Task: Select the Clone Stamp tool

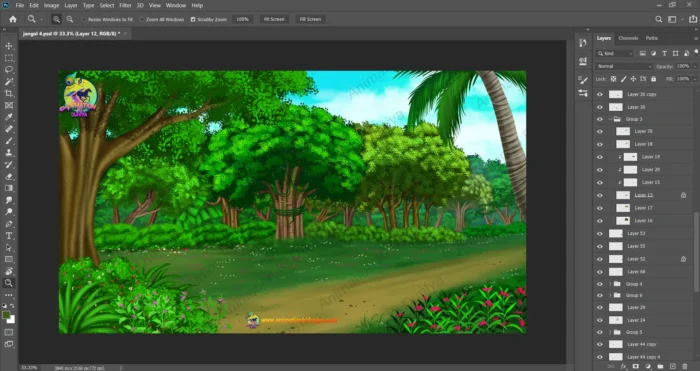Action: (8, 153)
